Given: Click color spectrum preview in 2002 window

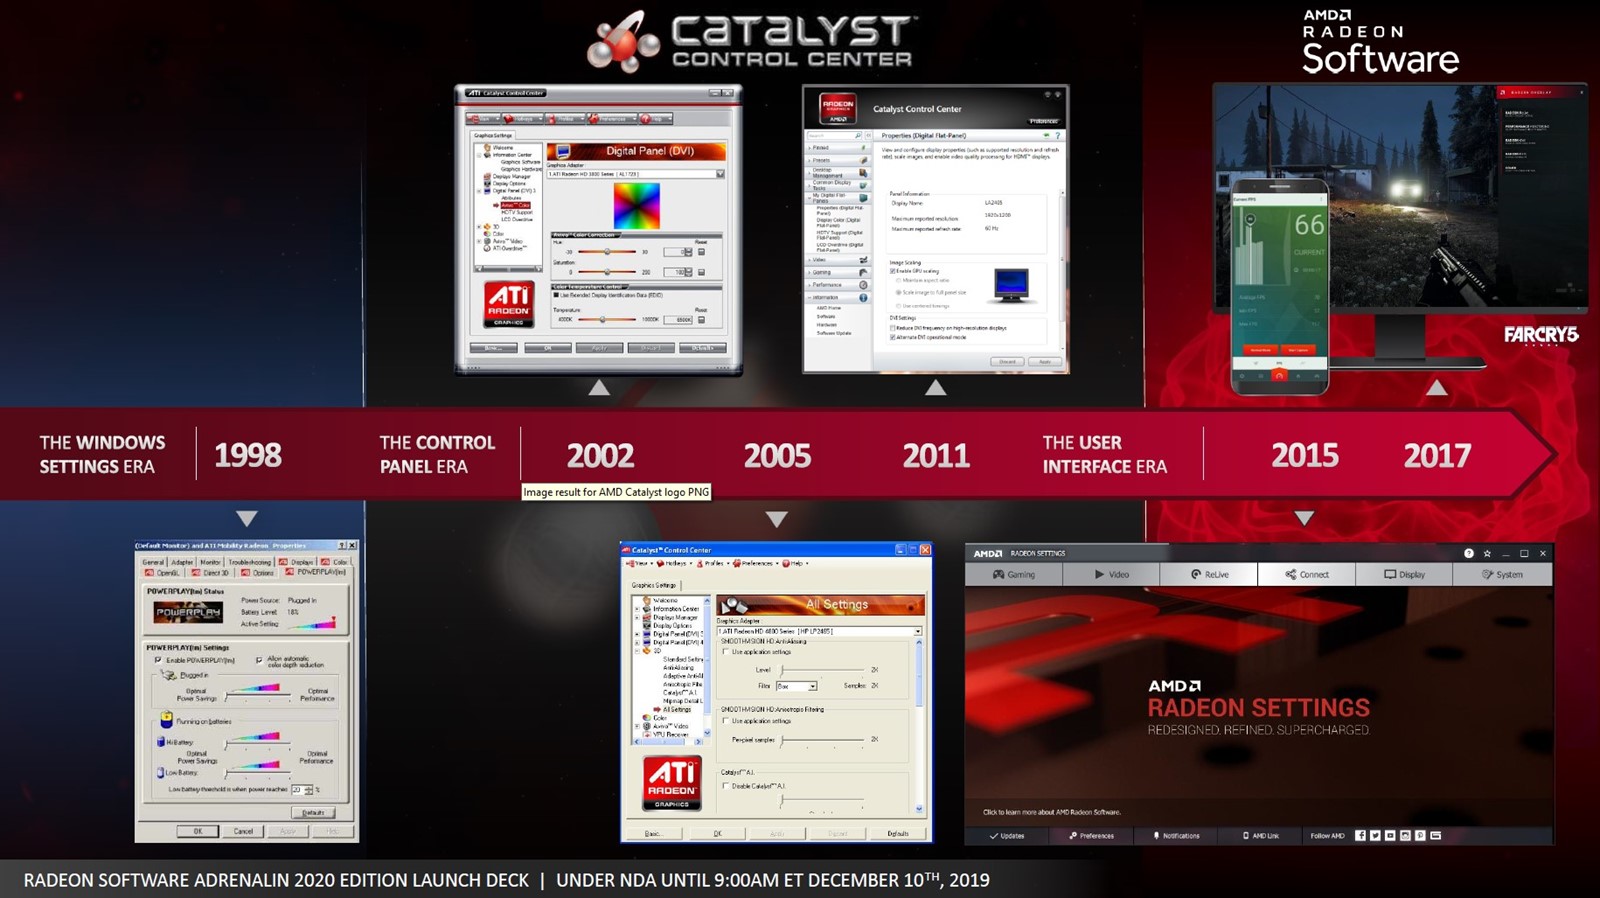Looking at the screenshot, I should click(636, 206).
